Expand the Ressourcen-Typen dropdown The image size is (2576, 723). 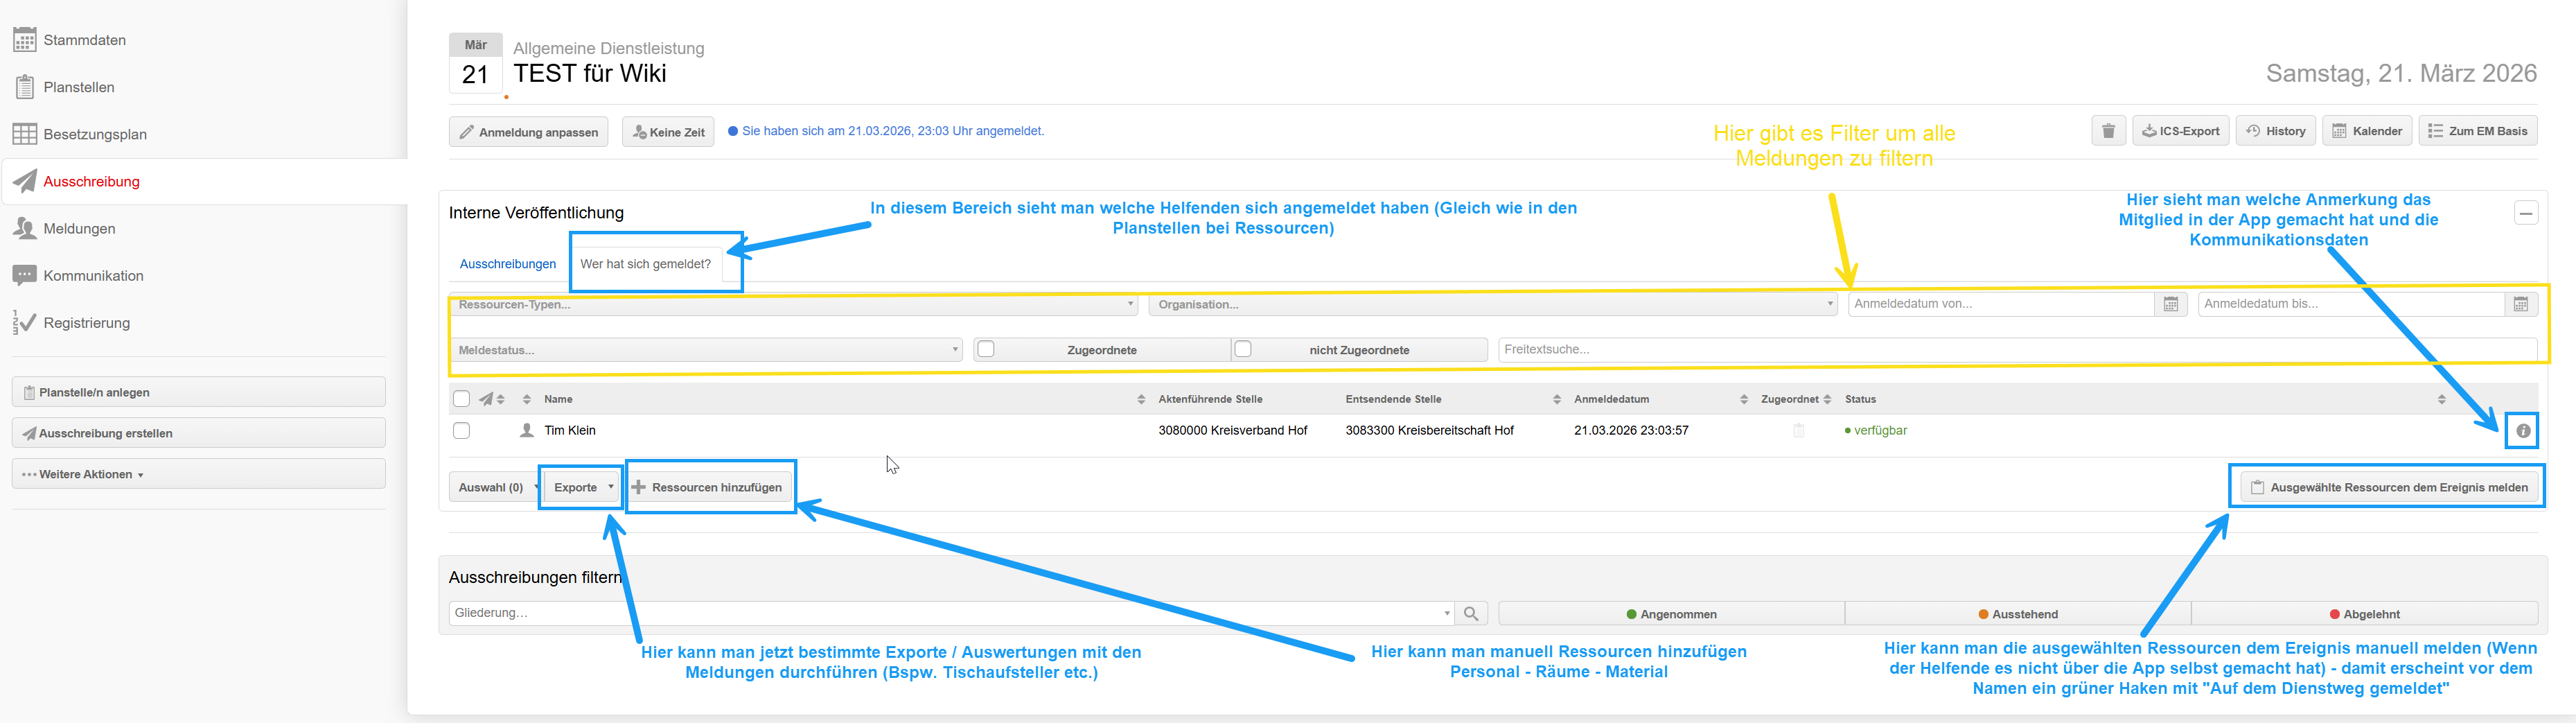pos(793,305)
